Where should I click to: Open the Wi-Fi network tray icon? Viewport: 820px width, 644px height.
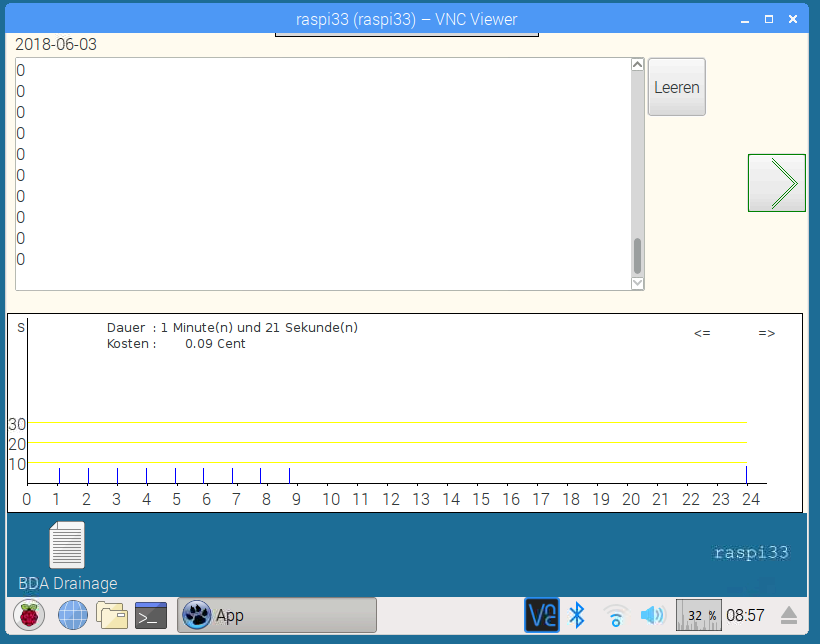pyautogui.click(x=616, y=616)
